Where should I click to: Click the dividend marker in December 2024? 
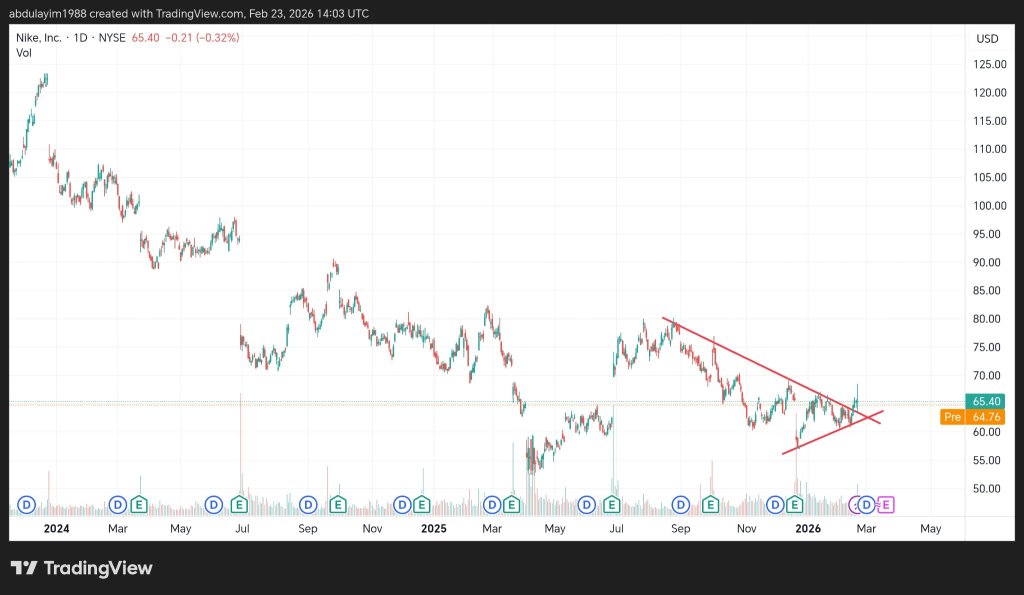pyautogui.click(x=402, y=505)
